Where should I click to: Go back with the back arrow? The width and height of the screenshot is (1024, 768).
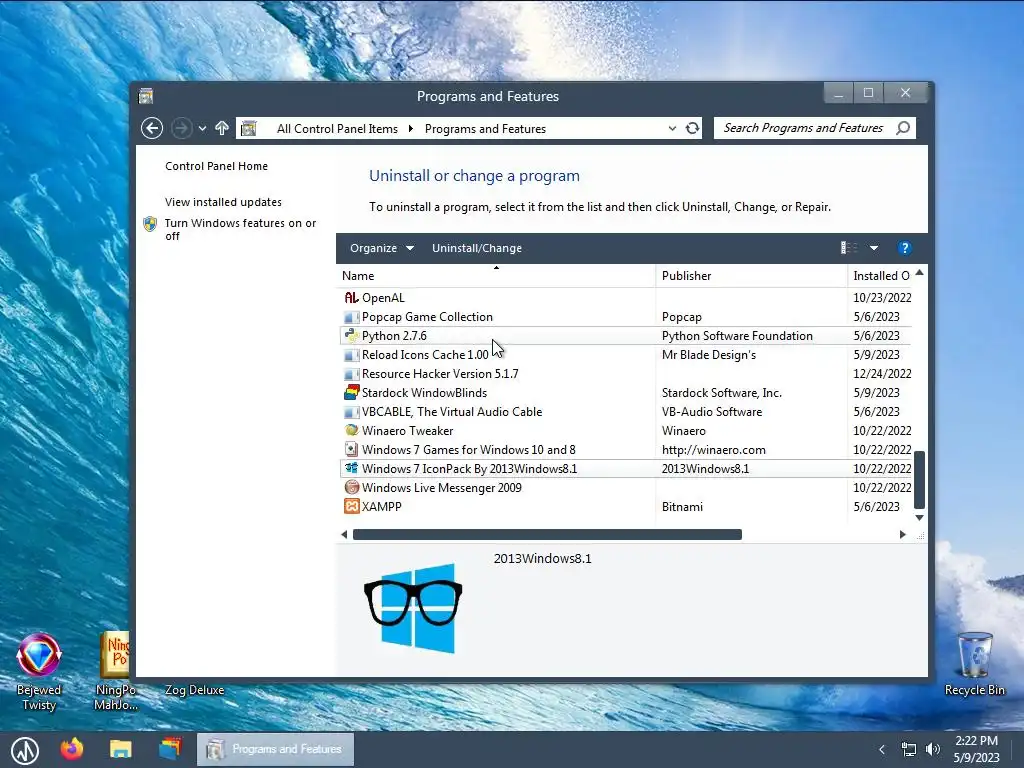tap(152, 128)
